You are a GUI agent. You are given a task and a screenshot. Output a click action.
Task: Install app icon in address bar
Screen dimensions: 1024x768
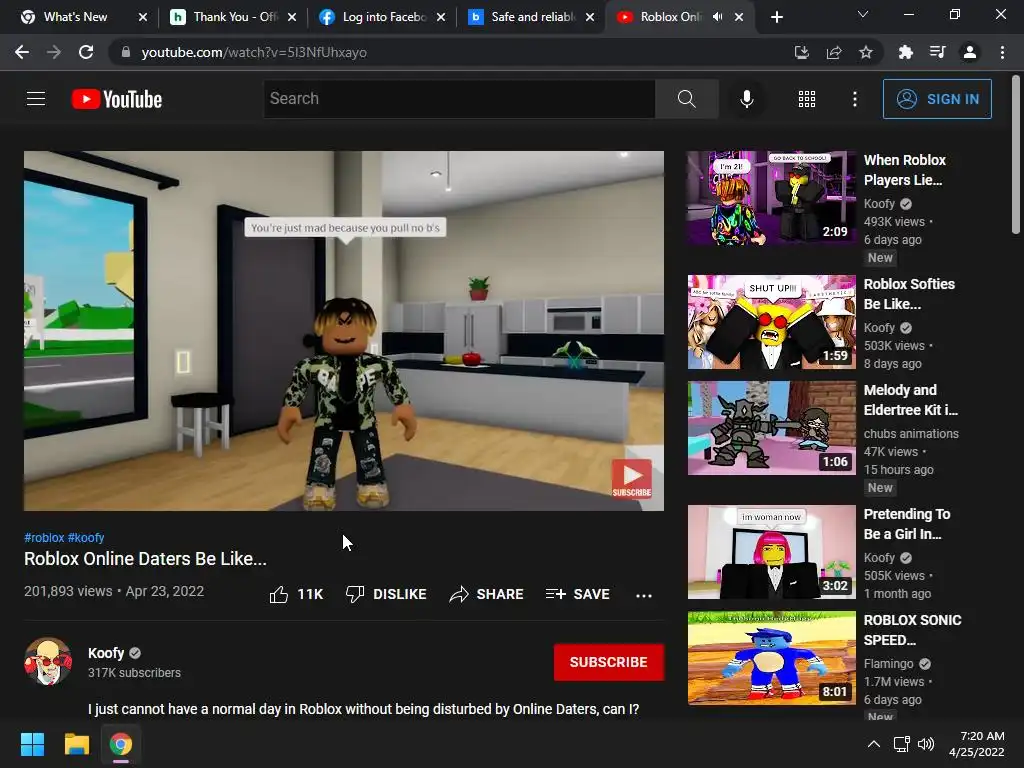click(801, 52)
